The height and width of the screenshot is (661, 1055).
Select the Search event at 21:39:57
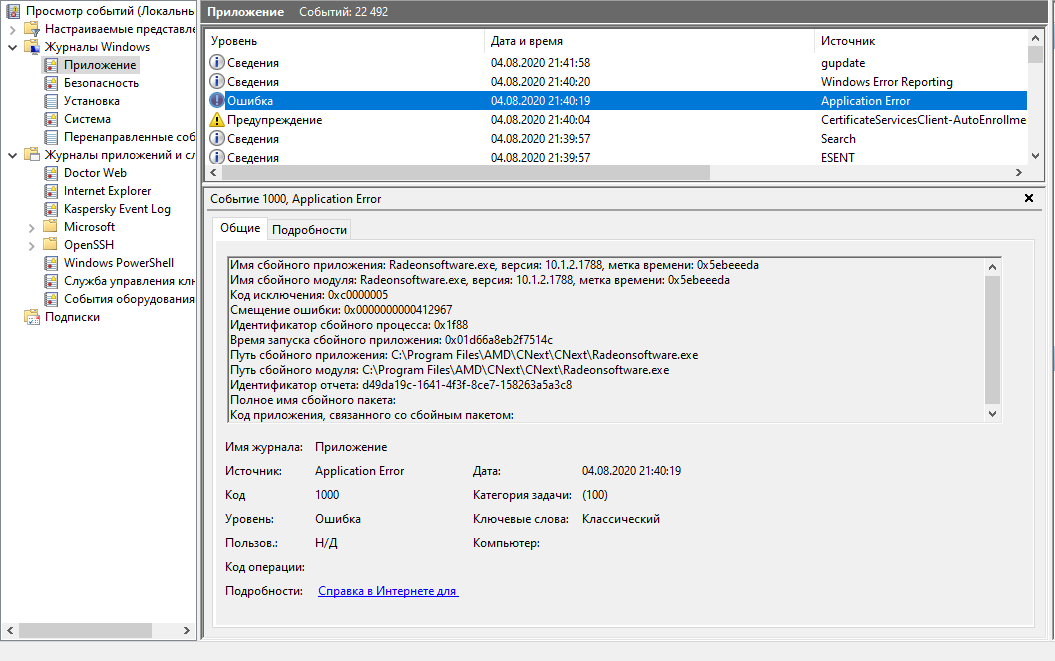click(616, 139)
